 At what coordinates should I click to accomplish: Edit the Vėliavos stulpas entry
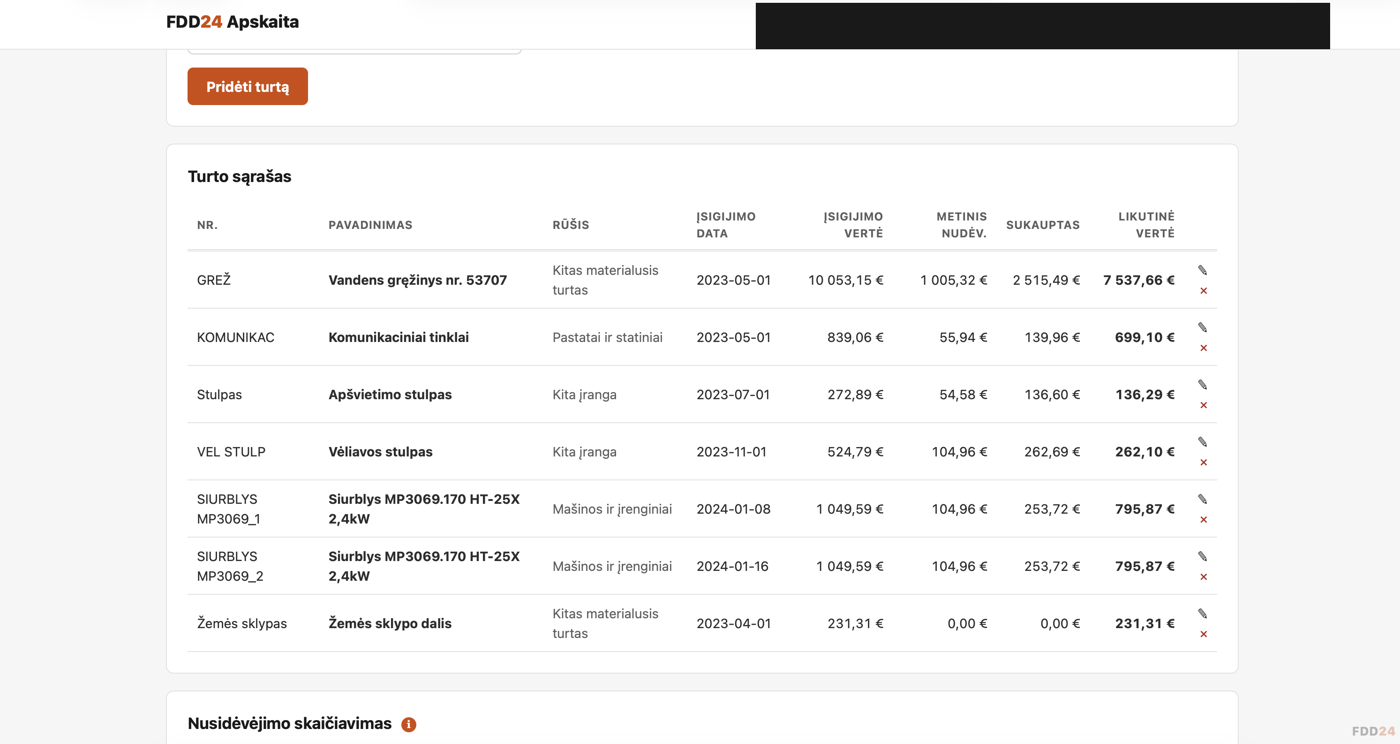pyautogui.click(x=1203, y=441)
